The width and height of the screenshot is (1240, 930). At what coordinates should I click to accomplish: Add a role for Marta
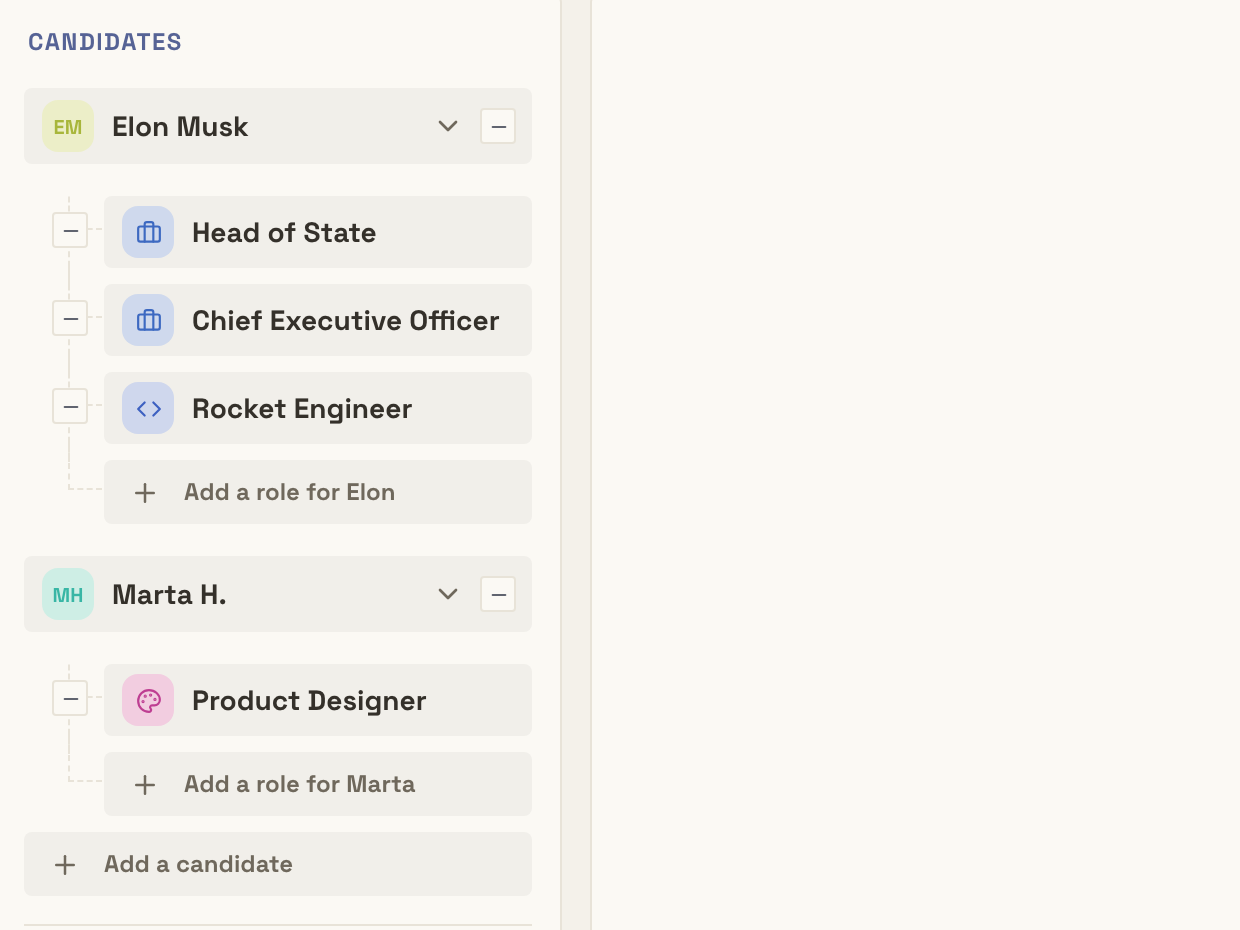318,784
